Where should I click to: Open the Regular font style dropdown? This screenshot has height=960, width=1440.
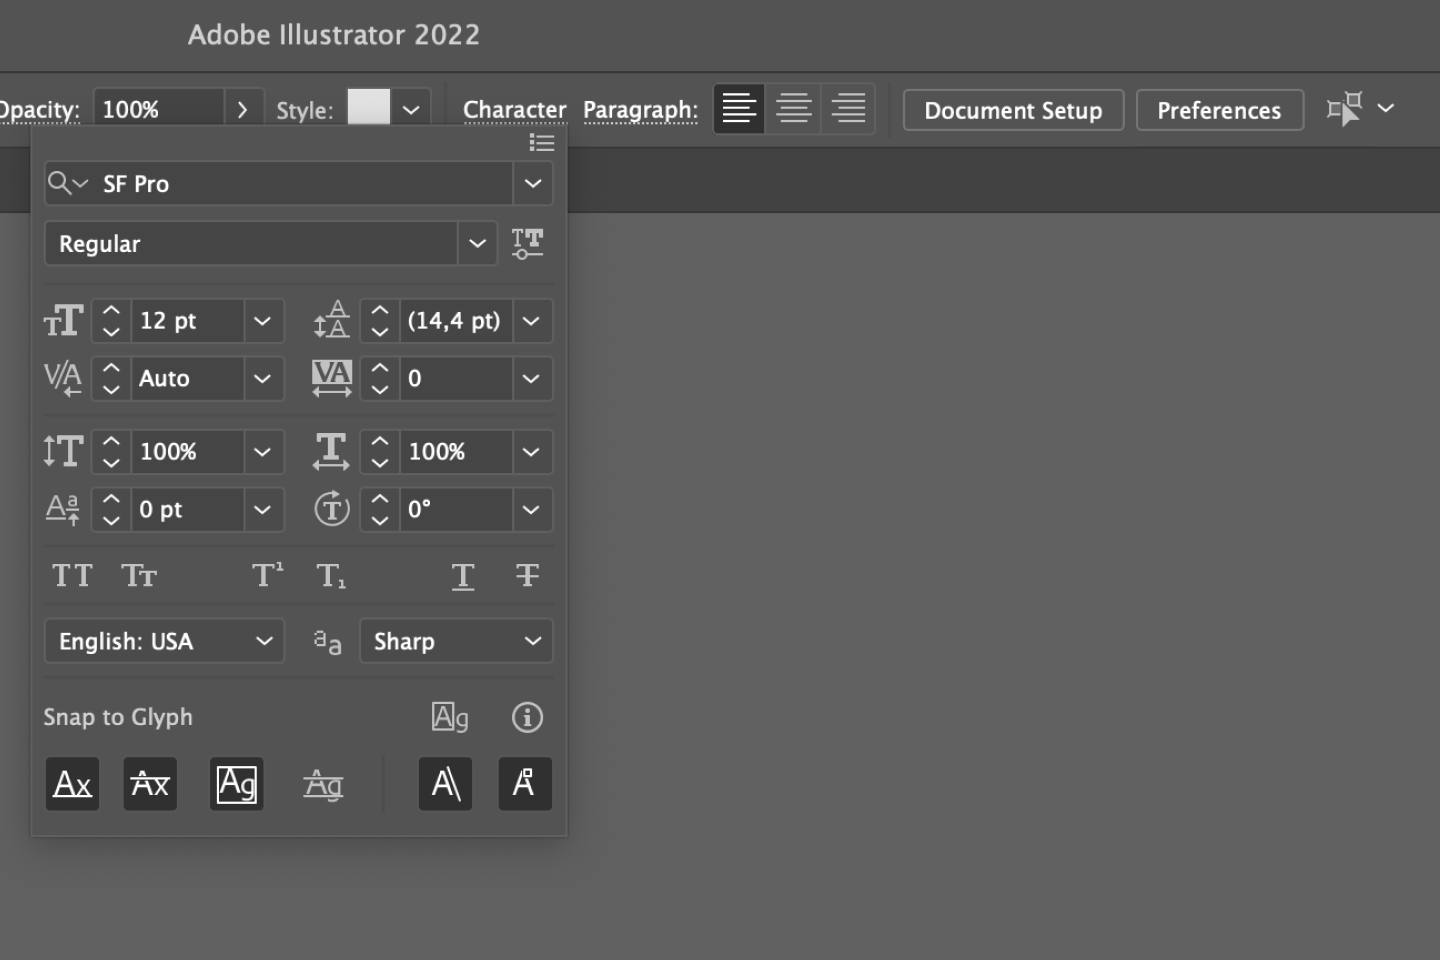click(477, 243)
